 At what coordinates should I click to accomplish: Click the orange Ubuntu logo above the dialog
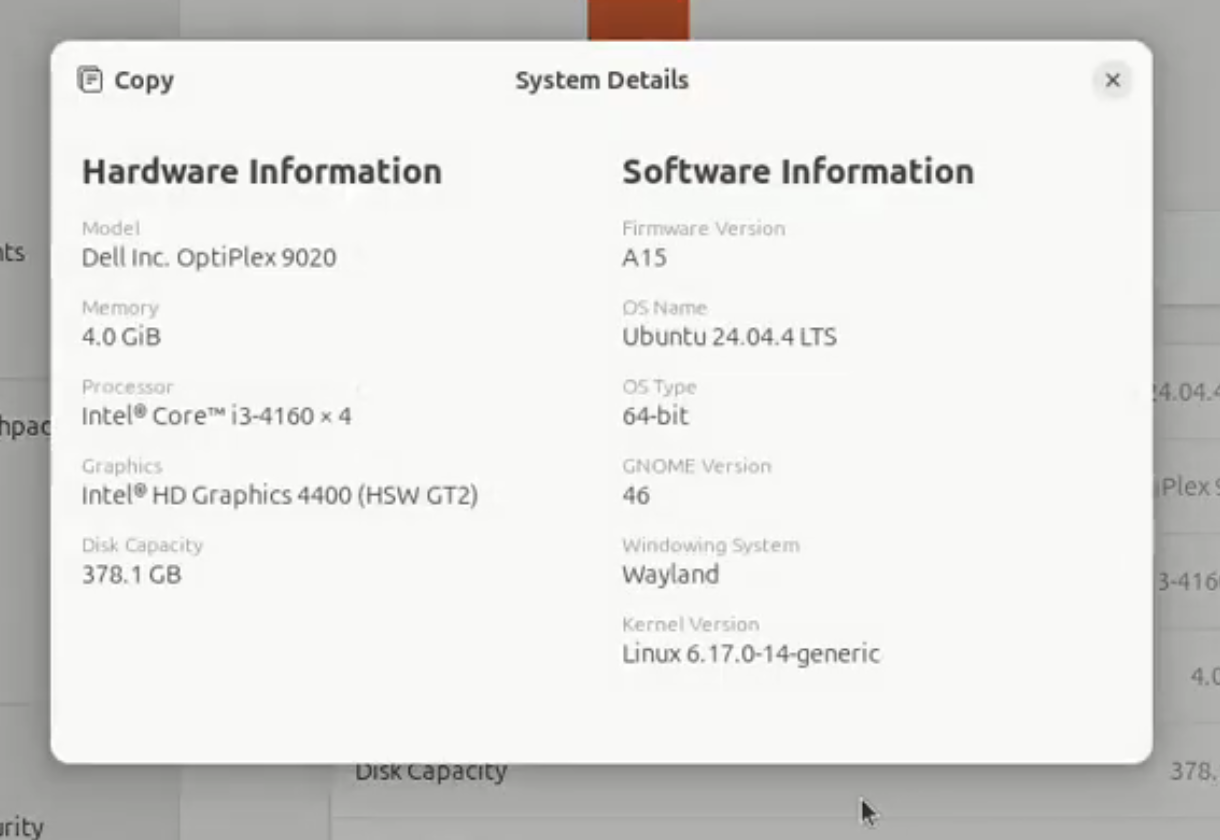pos(638,20)
